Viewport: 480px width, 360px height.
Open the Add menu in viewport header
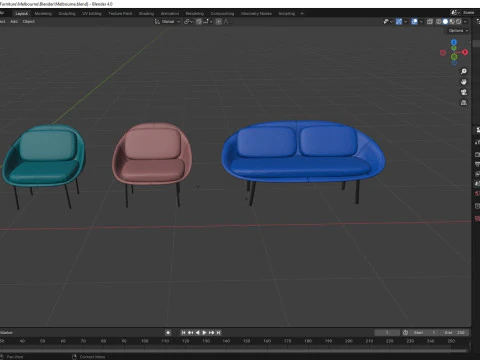[x=14, y=22]
